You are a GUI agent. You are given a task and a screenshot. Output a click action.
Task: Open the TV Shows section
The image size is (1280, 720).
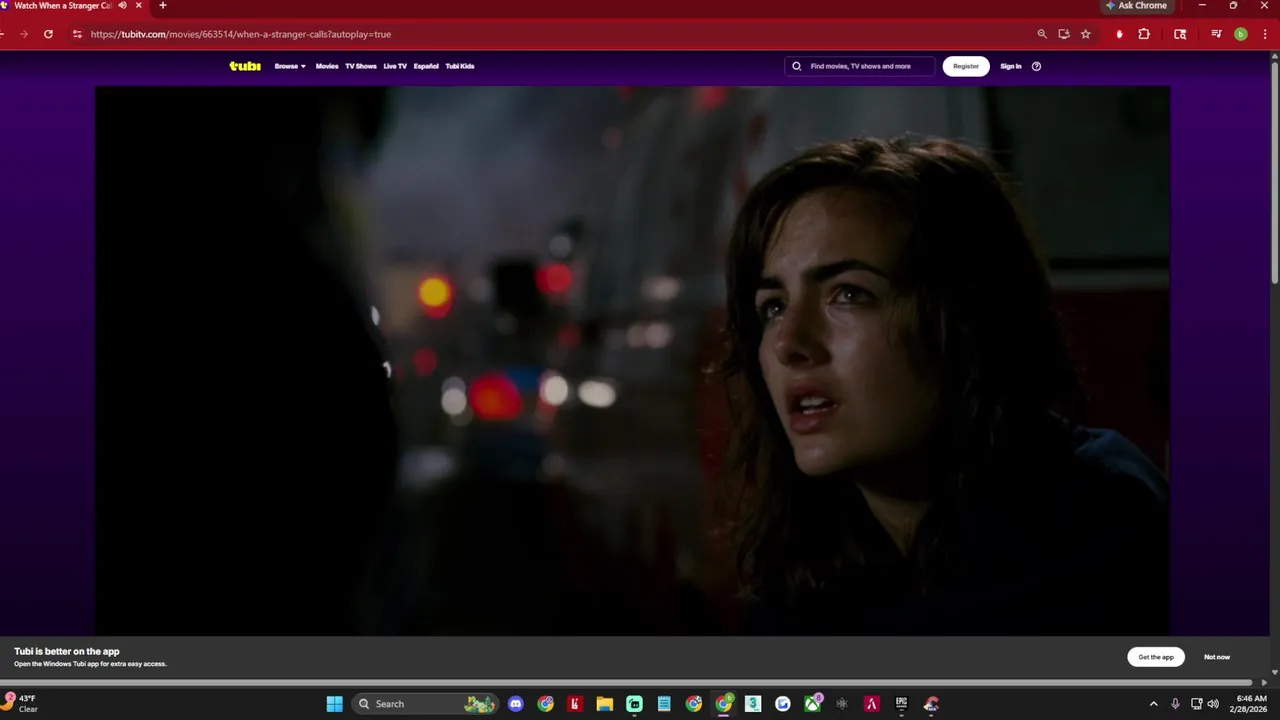361,66
